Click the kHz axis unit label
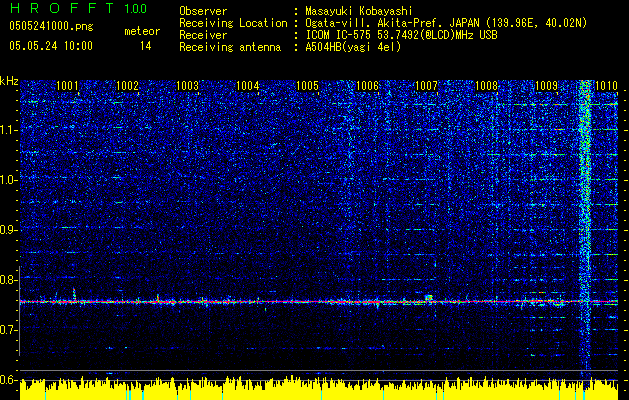This screenshot has width=629, height=400. coord(9,81)
